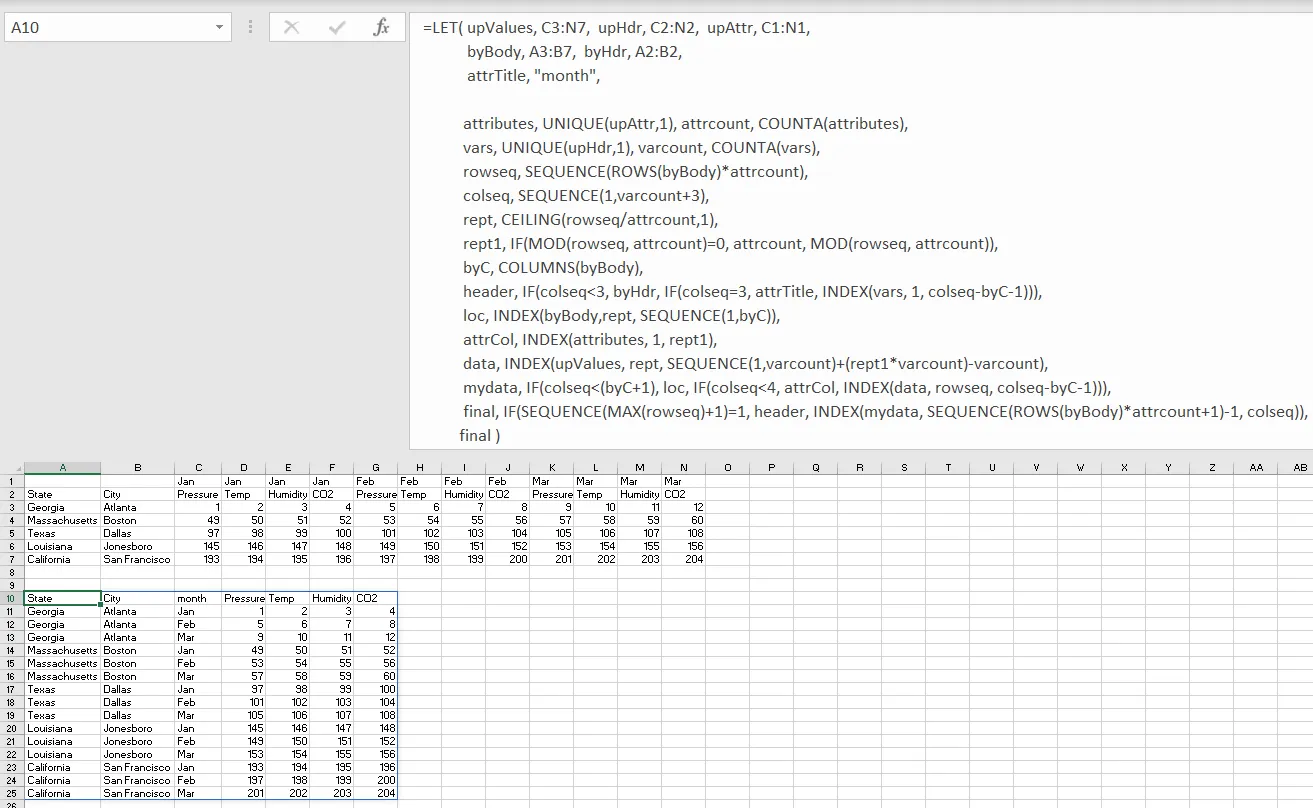
Task: Click the three-dot handle beside Name Box
Action: coord(250,28)
